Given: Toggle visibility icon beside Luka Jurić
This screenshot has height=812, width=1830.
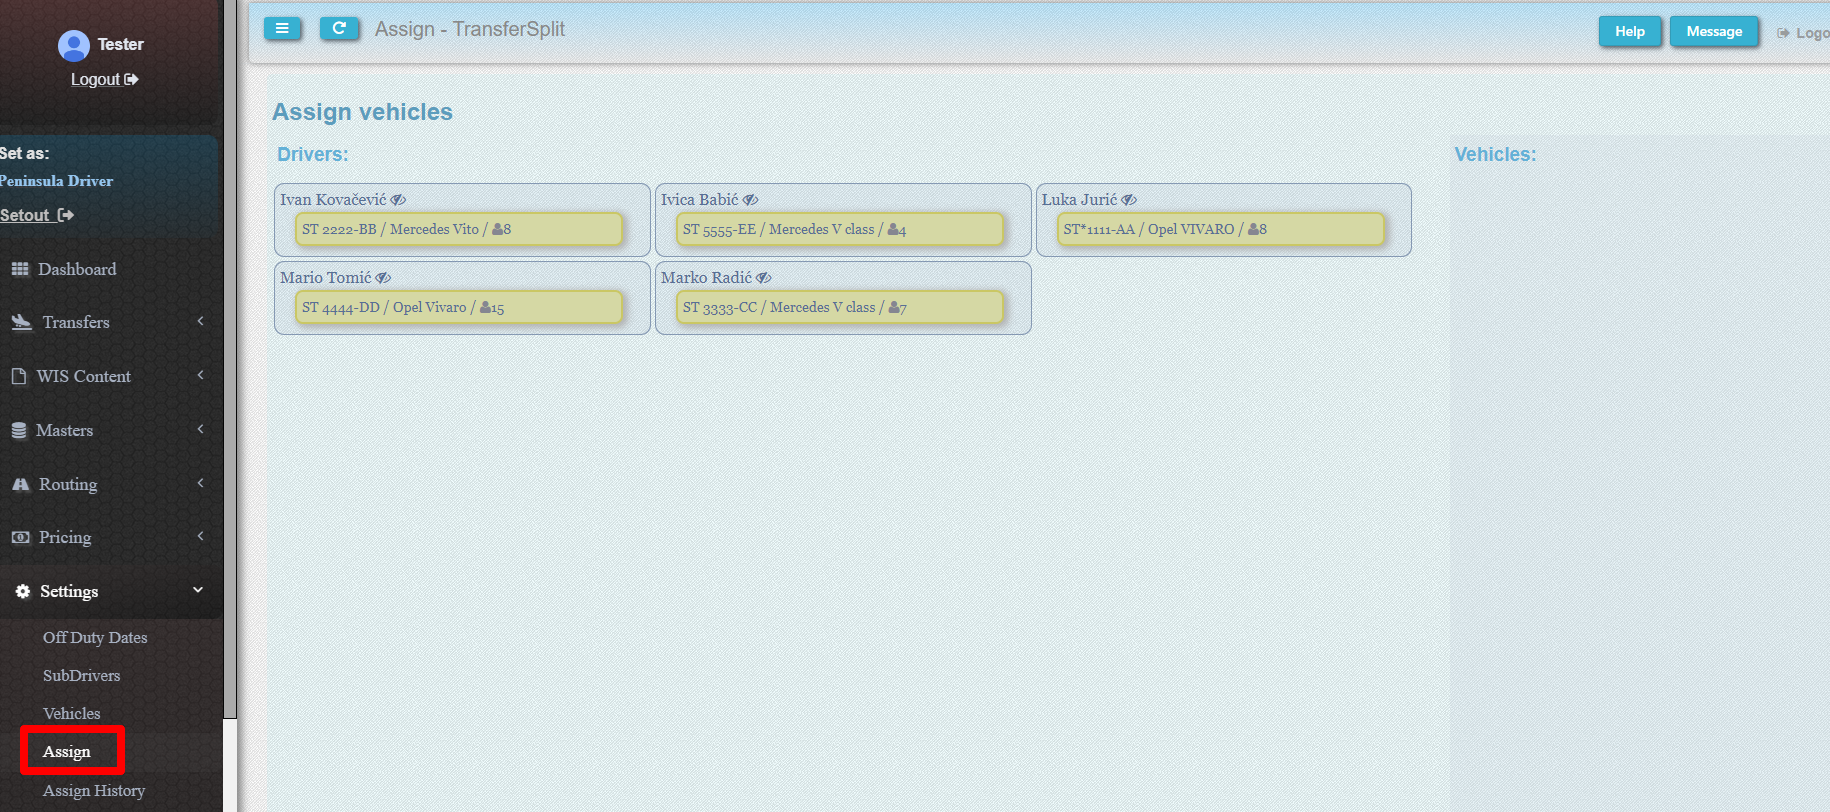Looking at the screenshot, I should [1129, 200].
